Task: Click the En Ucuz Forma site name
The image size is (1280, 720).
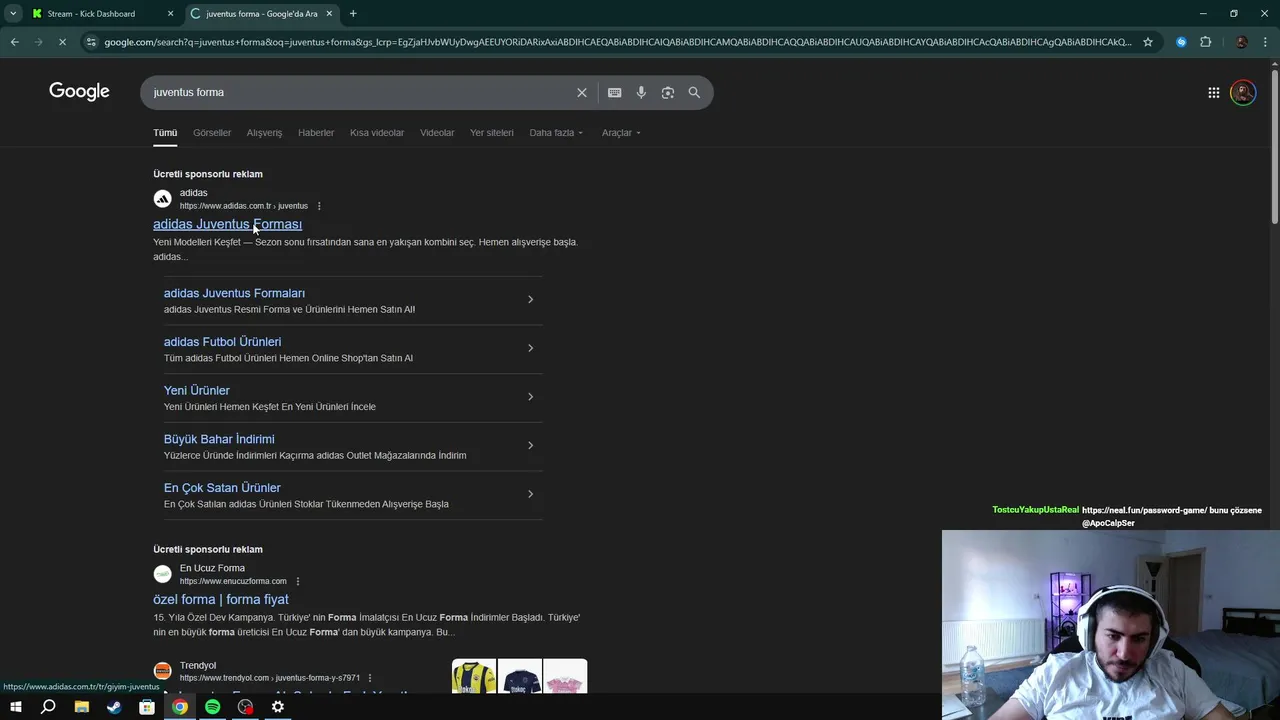Action: (x=212, y=568)
